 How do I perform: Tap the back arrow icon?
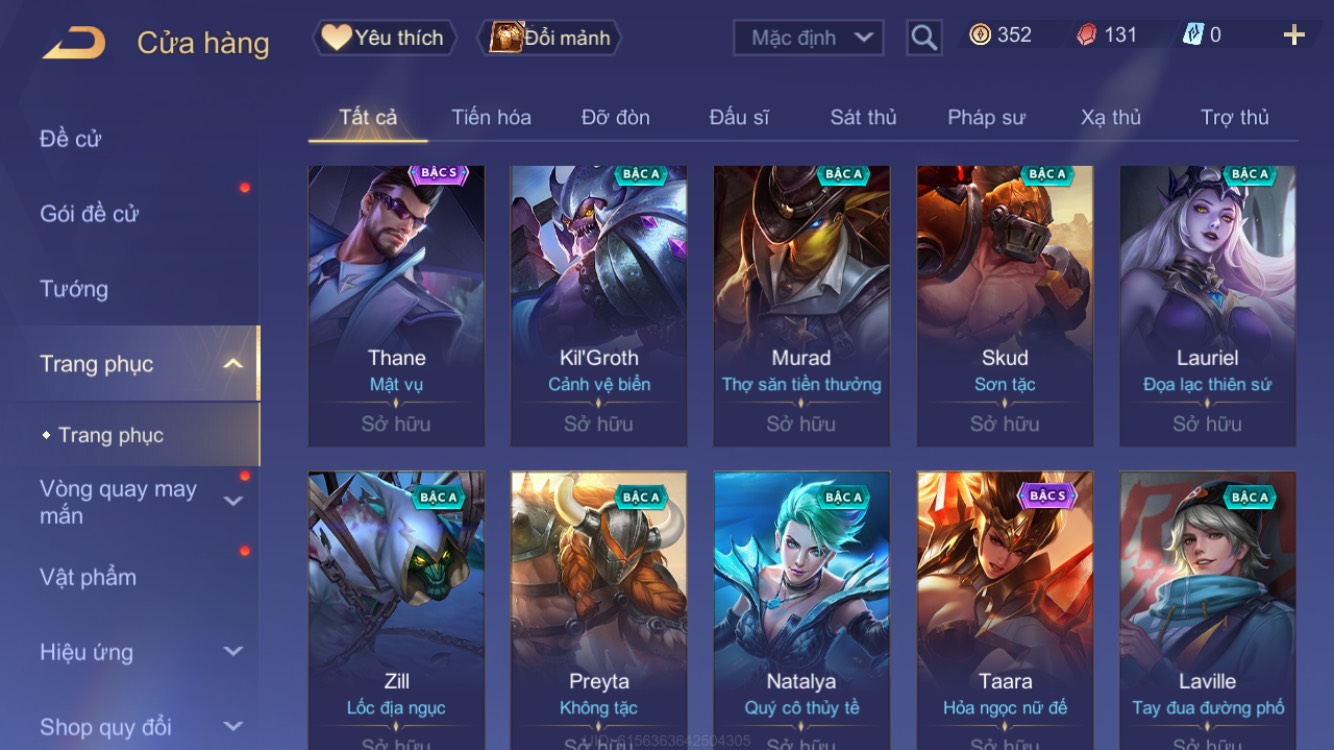pyautogui.click(x=74, y=42)
